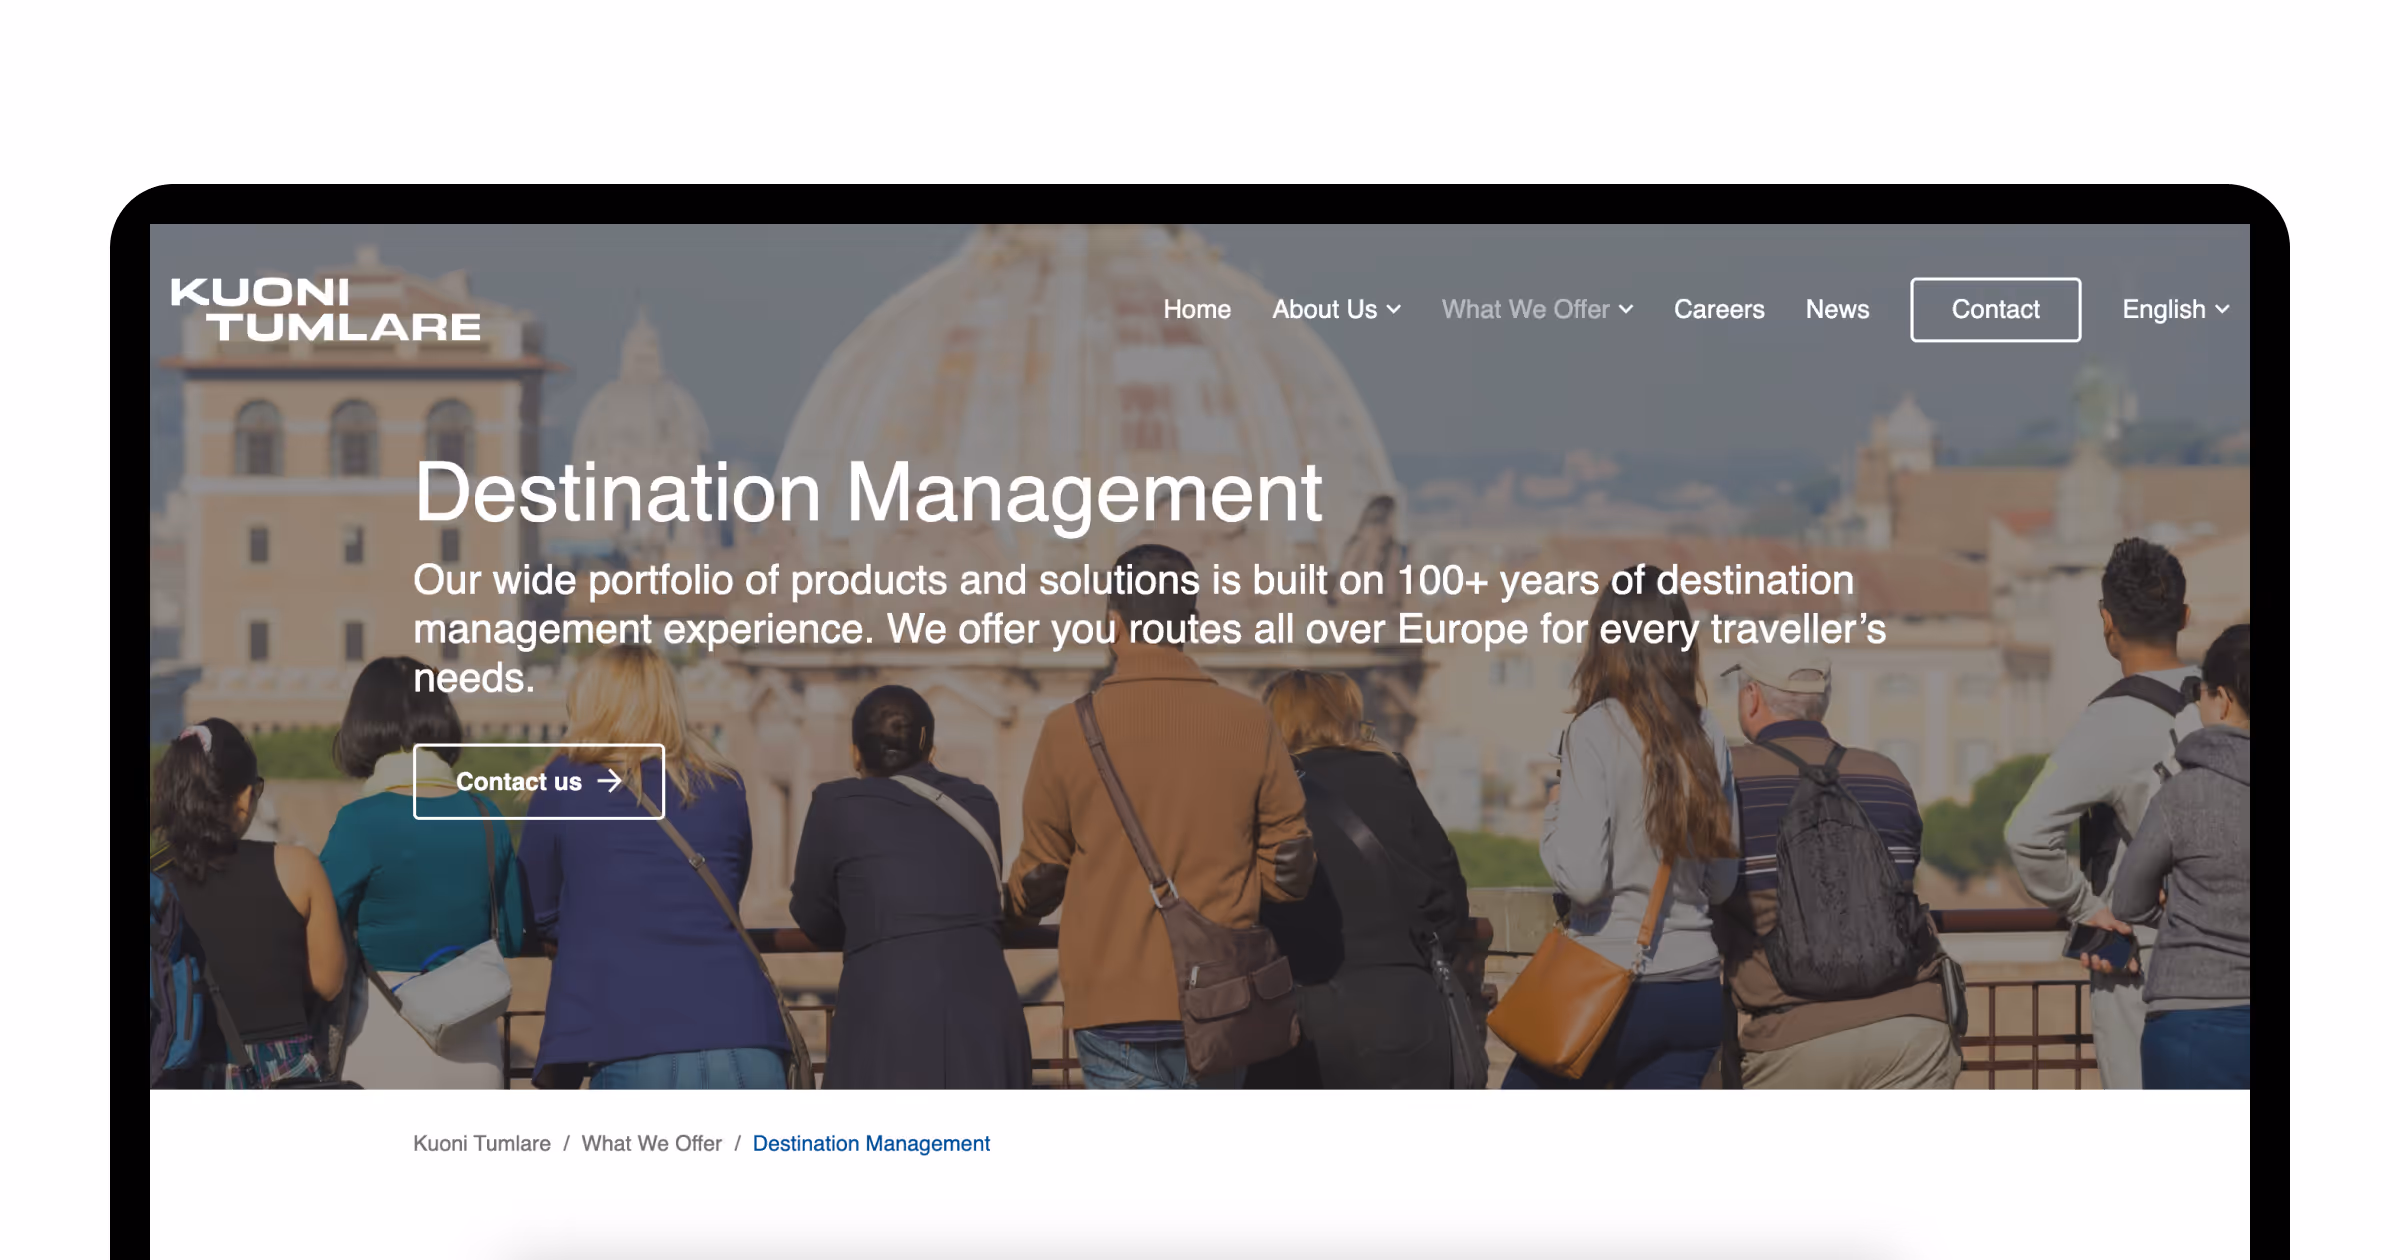
Task: Open the English language chevron
Action: coord(2222,310)
